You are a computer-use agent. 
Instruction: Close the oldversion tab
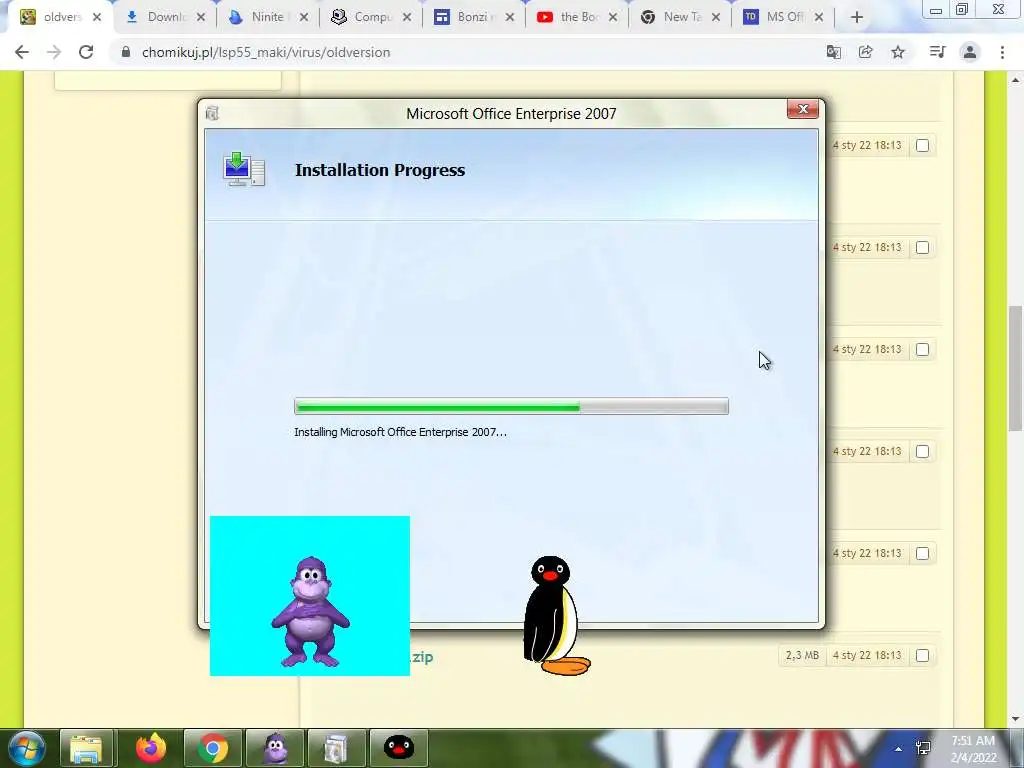(x=97, y=17)
